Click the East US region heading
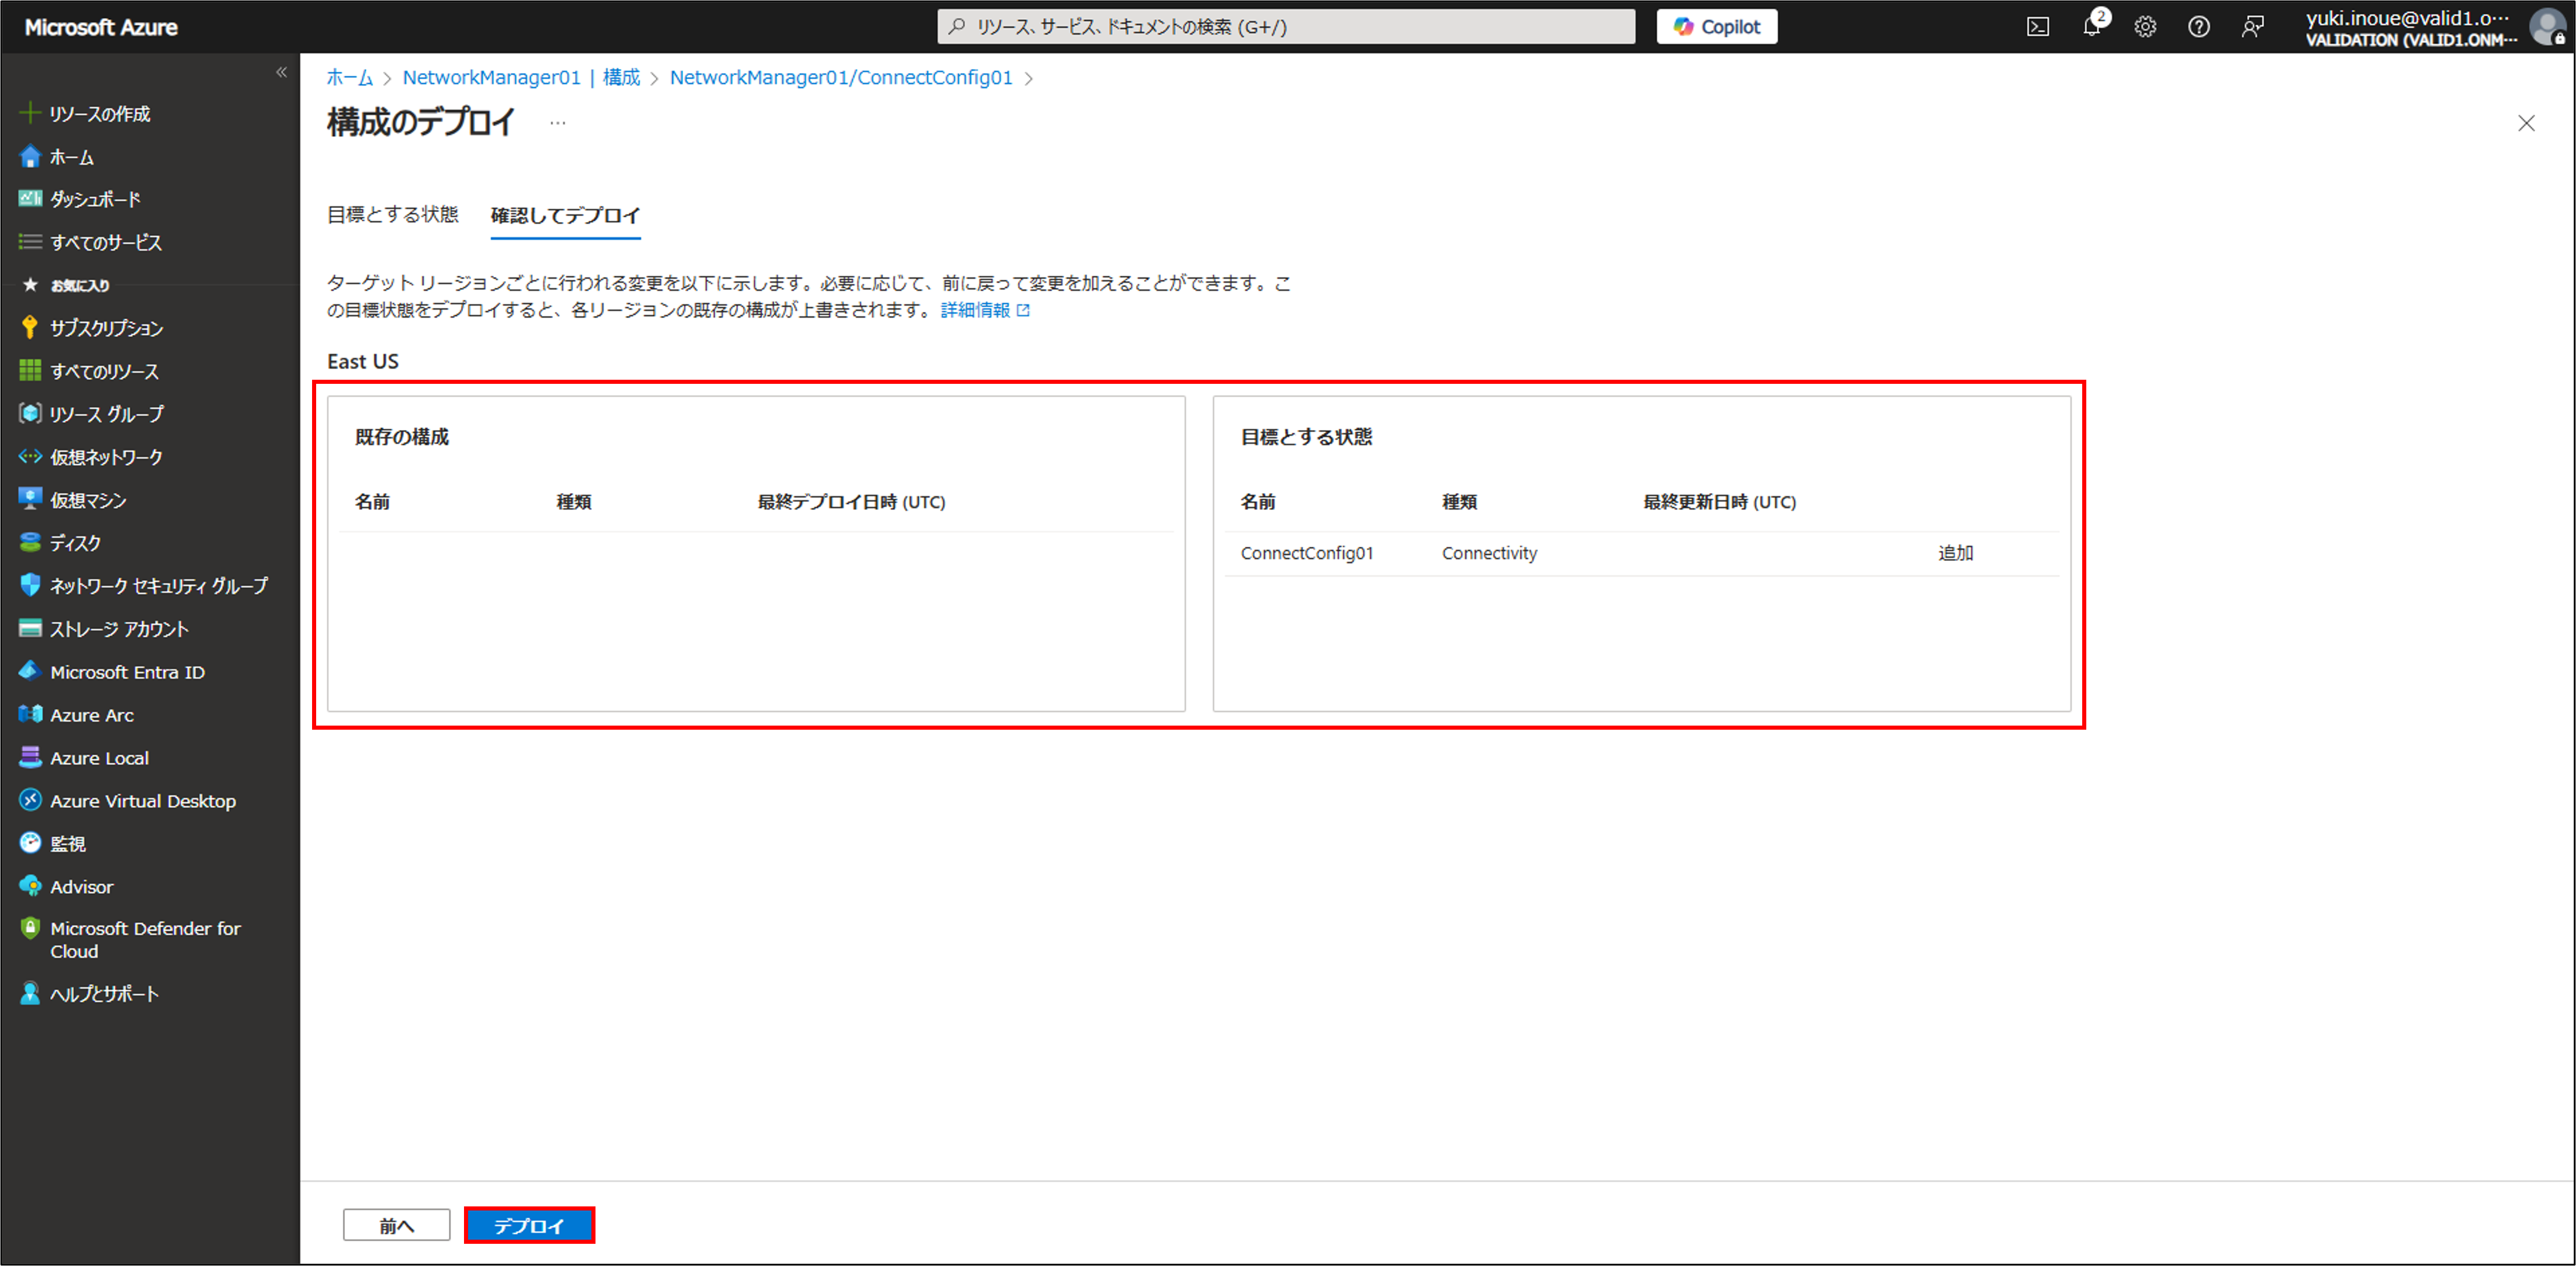The height and width of the screenshot is (1266, 2576). pyautogui.click(x=362, y=361)
